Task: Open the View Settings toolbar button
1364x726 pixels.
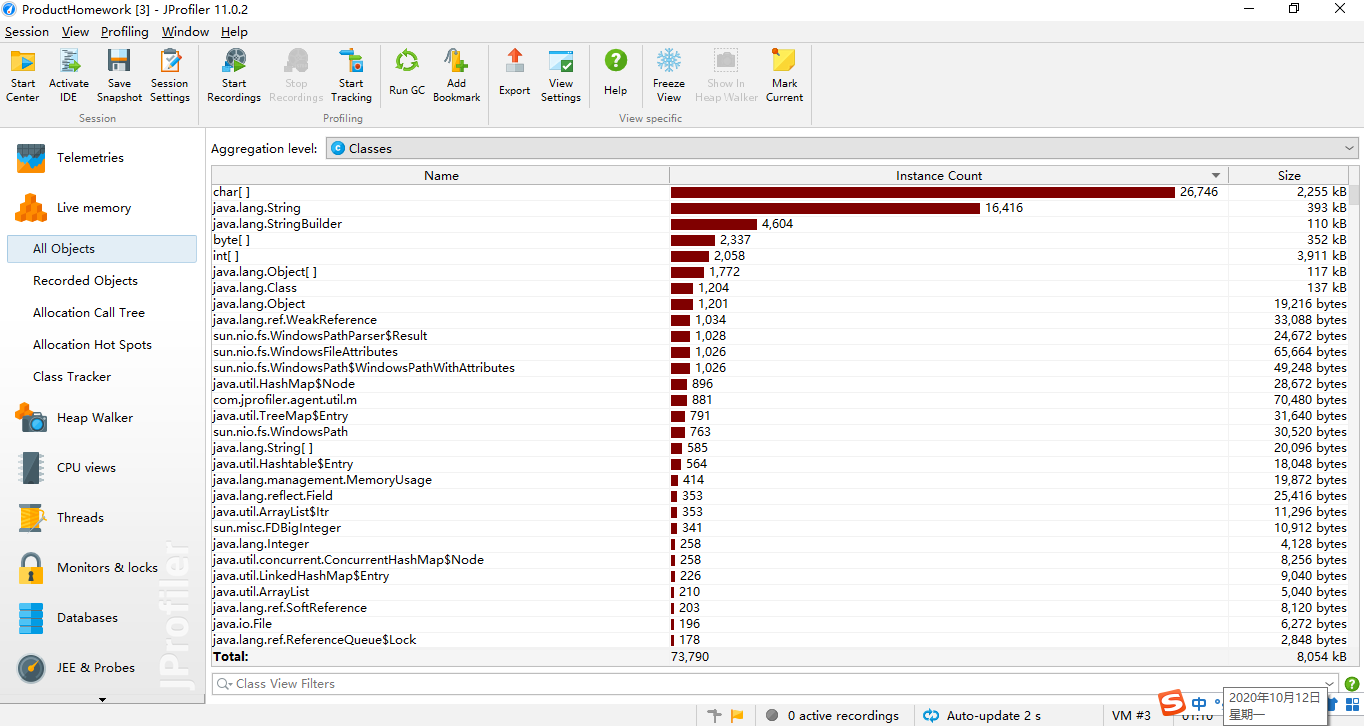Action: click(x=561, y=75)
